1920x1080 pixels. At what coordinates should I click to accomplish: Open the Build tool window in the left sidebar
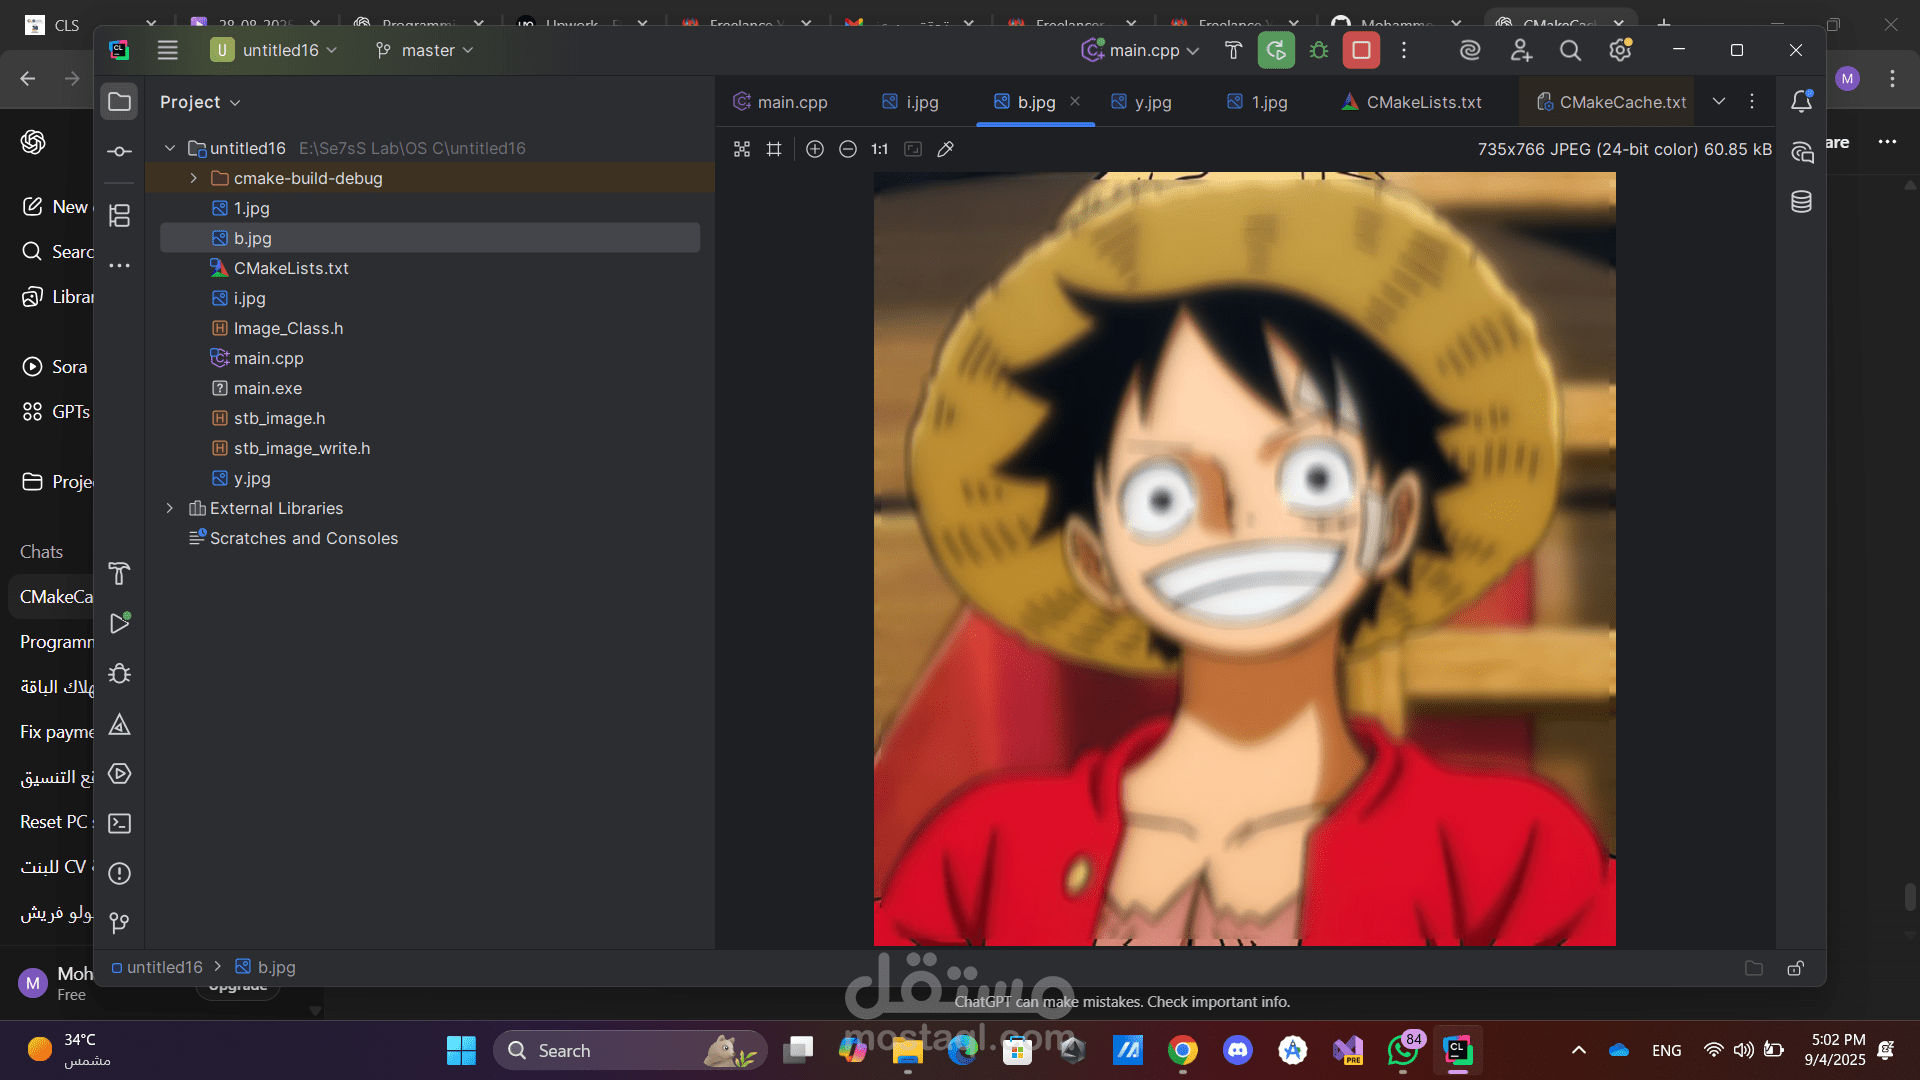119,573
